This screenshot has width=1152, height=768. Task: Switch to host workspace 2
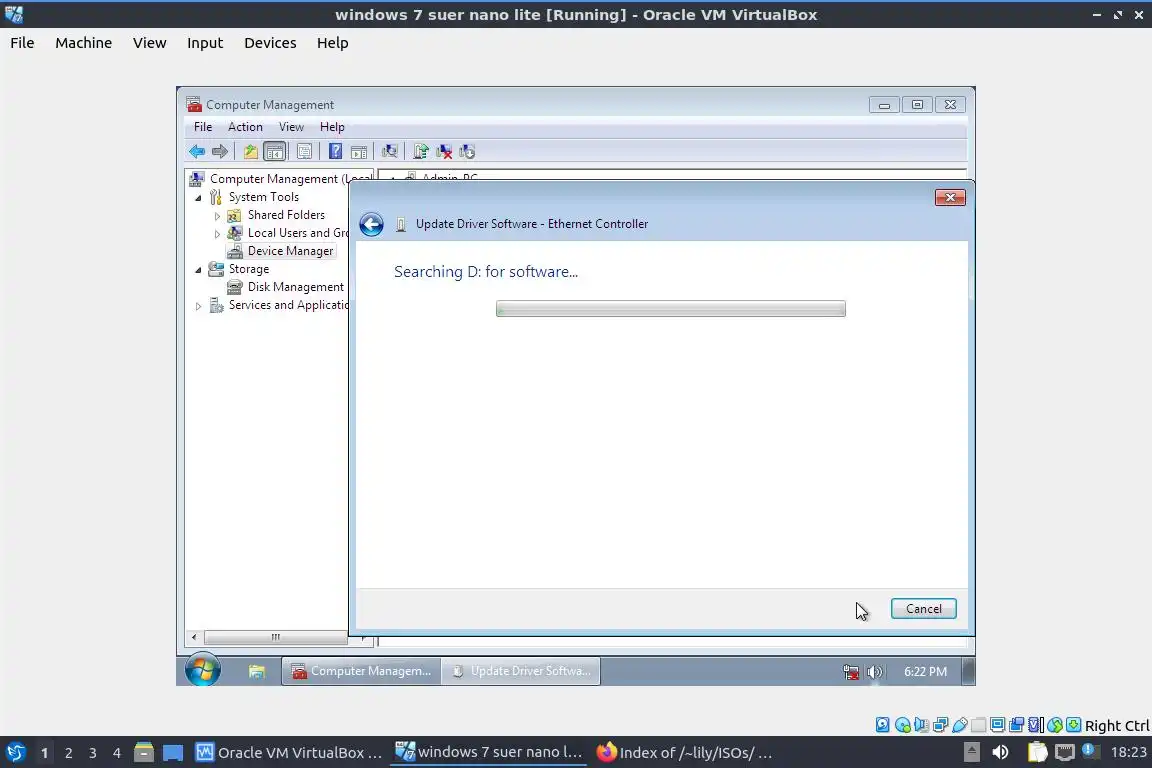tap(68, 753)
